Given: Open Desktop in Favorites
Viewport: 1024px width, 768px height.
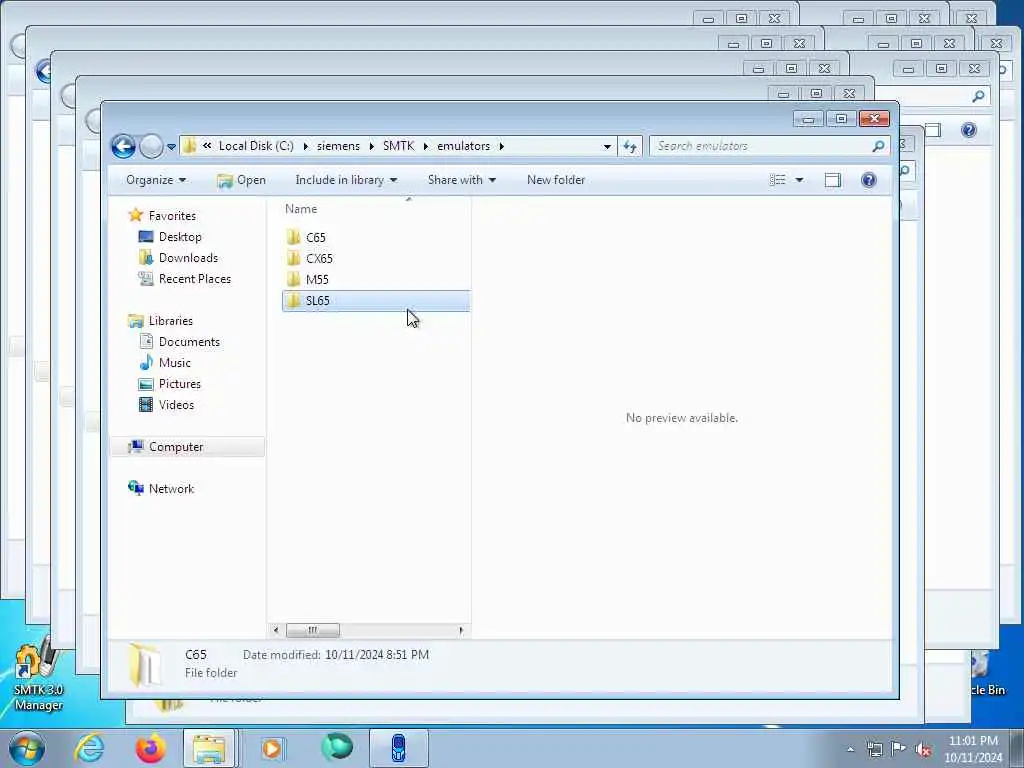Looking at the screenshot, I should pyautogui.click(x=180, y=236).
